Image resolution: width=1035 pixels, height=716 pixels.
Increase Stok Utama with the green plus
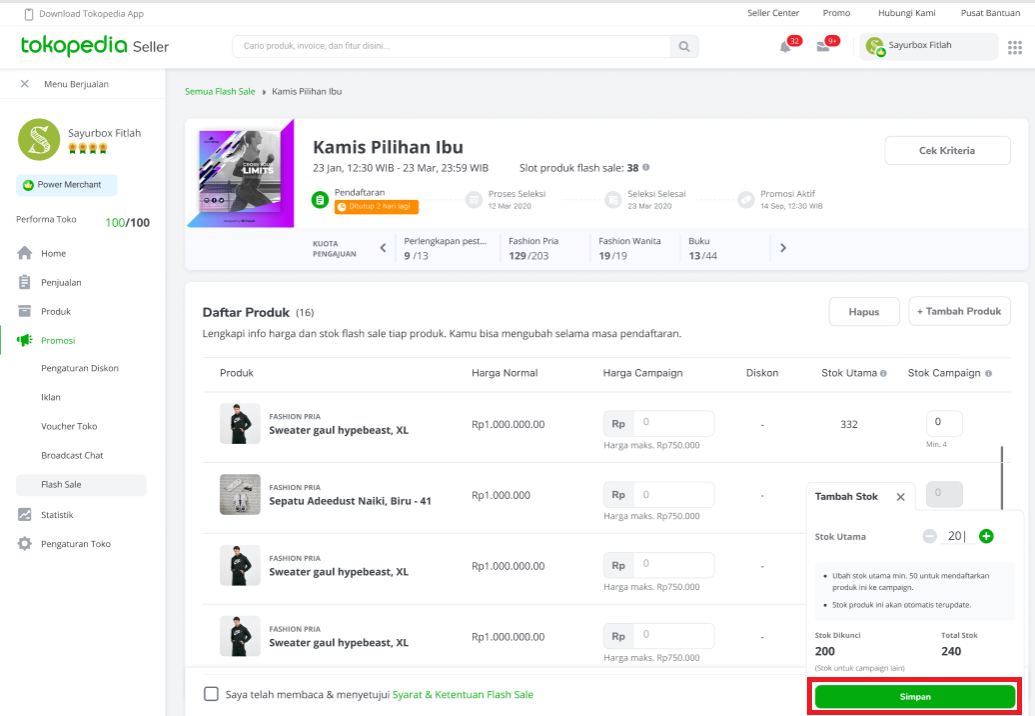pos(986,536)
